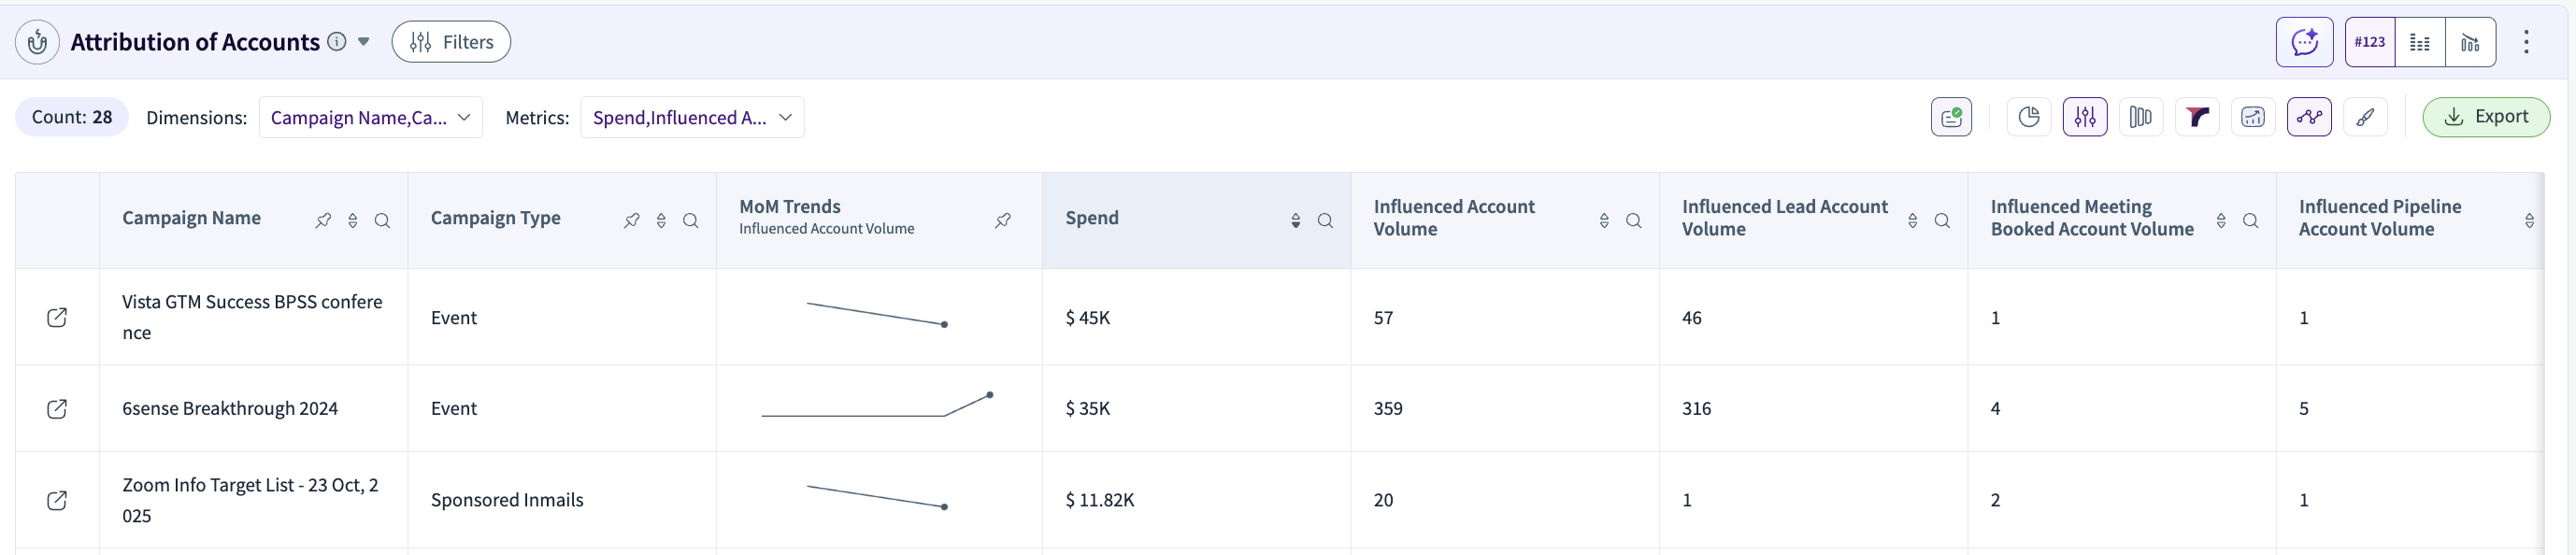This screenshot has height=555, width=2576.
Task: Click the paintbrush formatting icon
Action: click(2364, 117)
